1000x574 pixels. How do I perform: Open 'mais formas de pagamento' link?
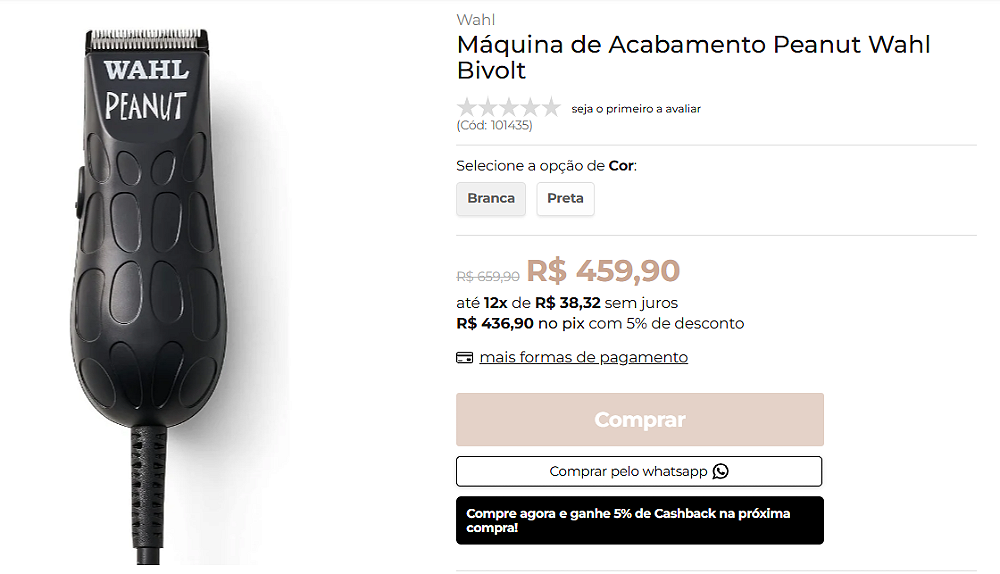tap(584, 357)
